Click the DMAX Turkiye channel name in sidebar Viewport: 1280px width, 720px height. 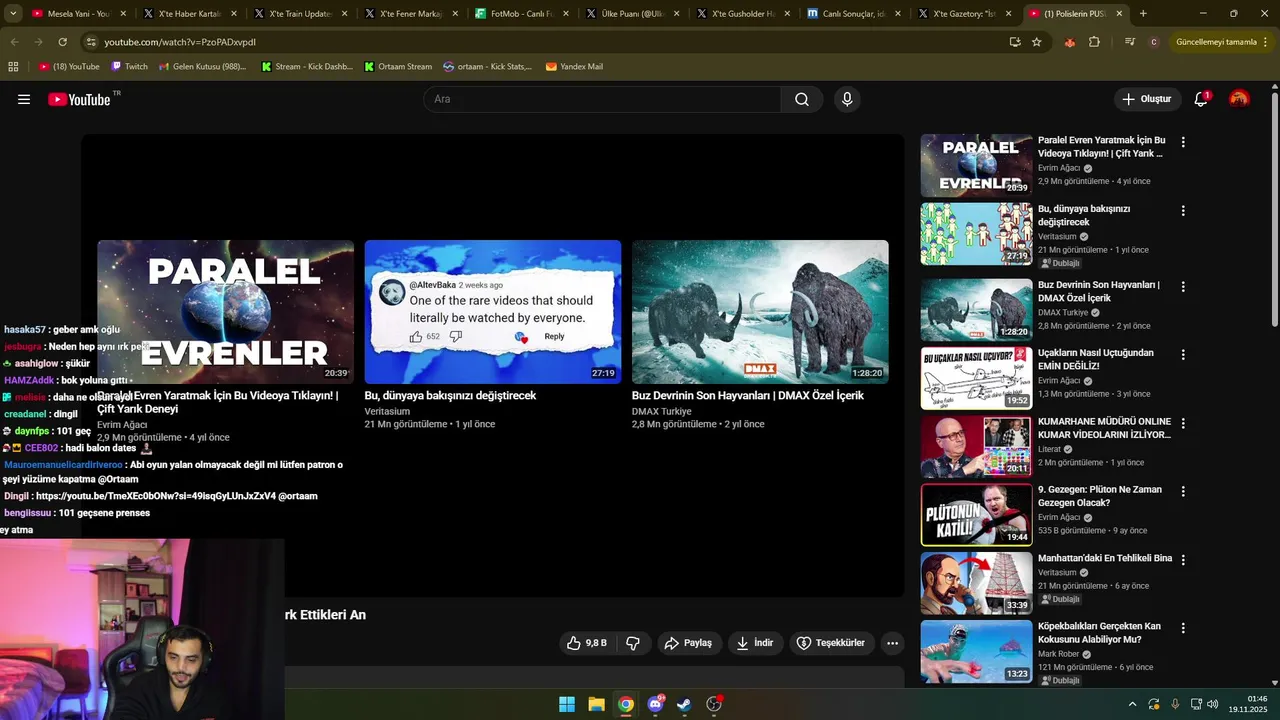(x=1063, y=312)
